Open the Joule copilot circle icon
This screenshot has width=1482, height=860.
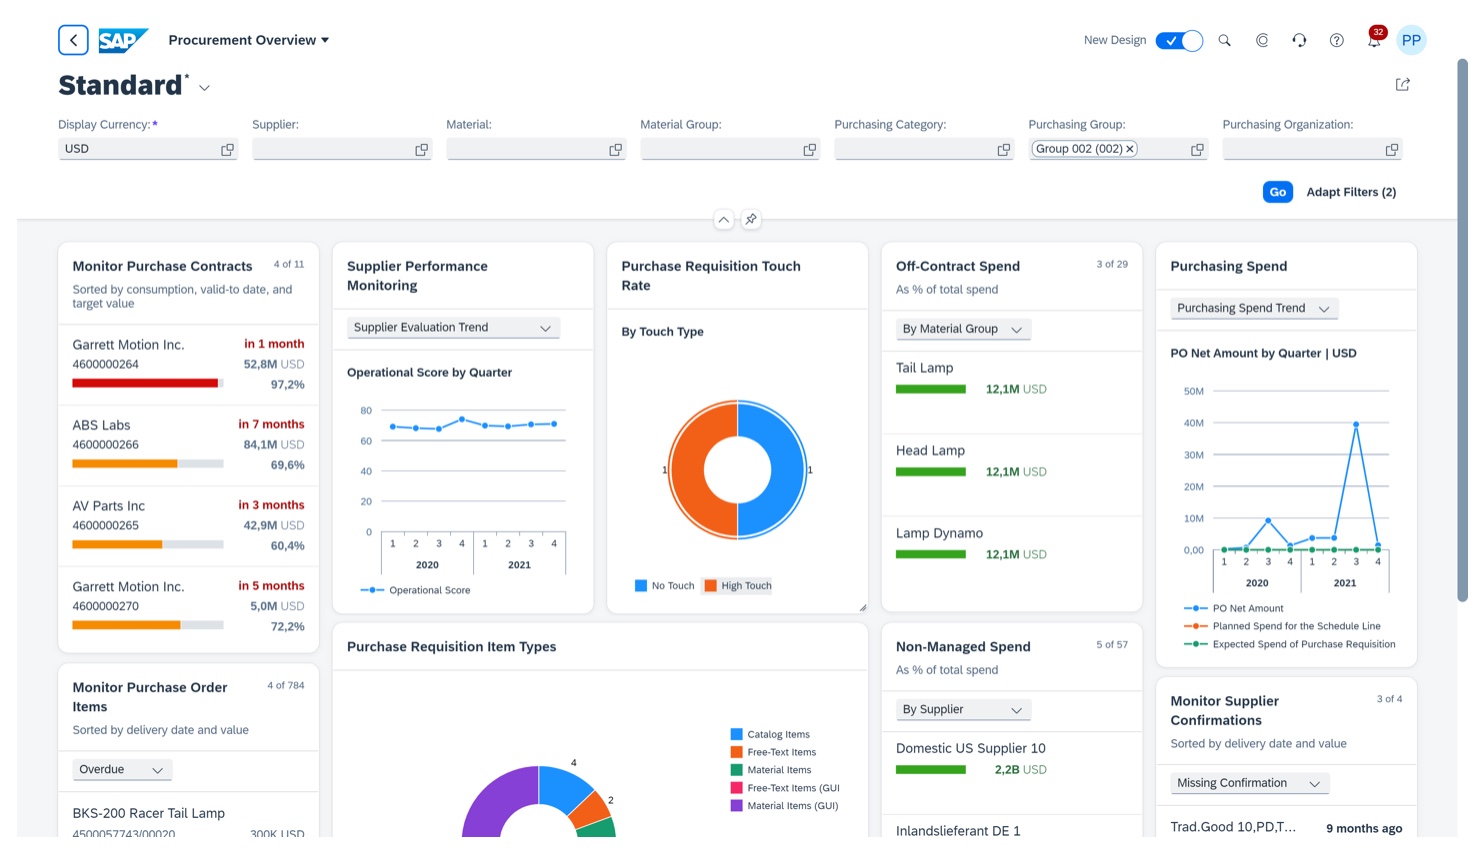pos(1262,40)
